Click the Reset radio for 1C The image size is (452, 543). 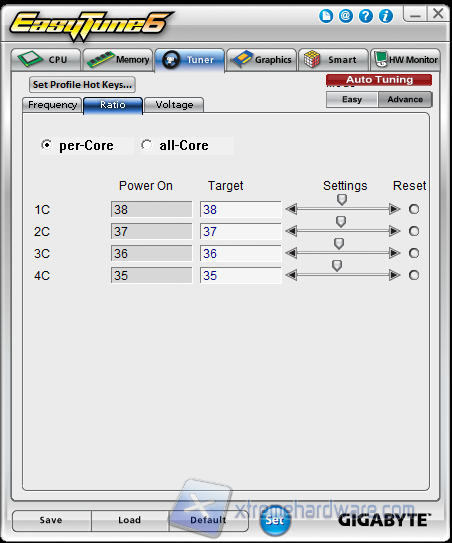(414, 209)
